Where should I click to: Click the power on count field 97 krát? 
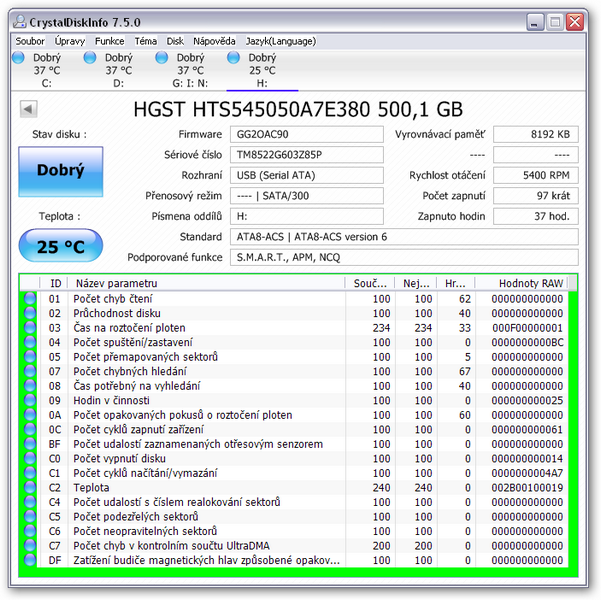click(x=536, y=196)
